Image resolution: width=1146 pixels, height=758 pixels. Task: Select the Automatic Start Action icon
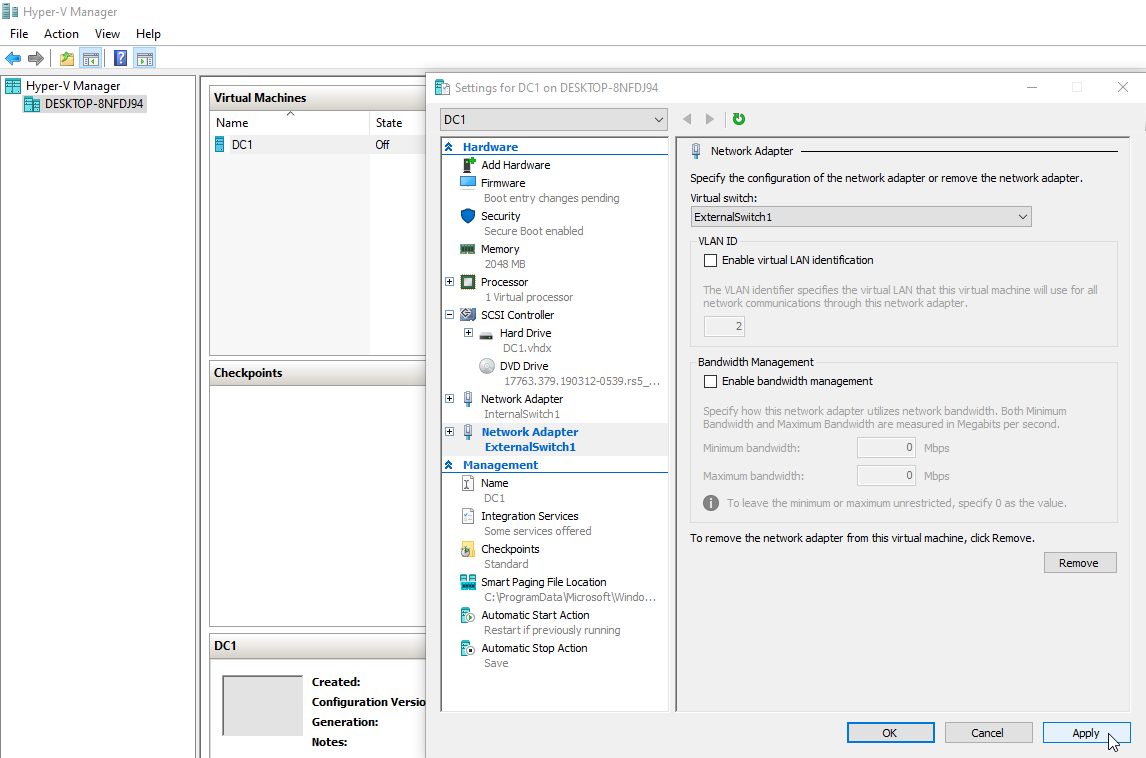(x=468, y=615)
